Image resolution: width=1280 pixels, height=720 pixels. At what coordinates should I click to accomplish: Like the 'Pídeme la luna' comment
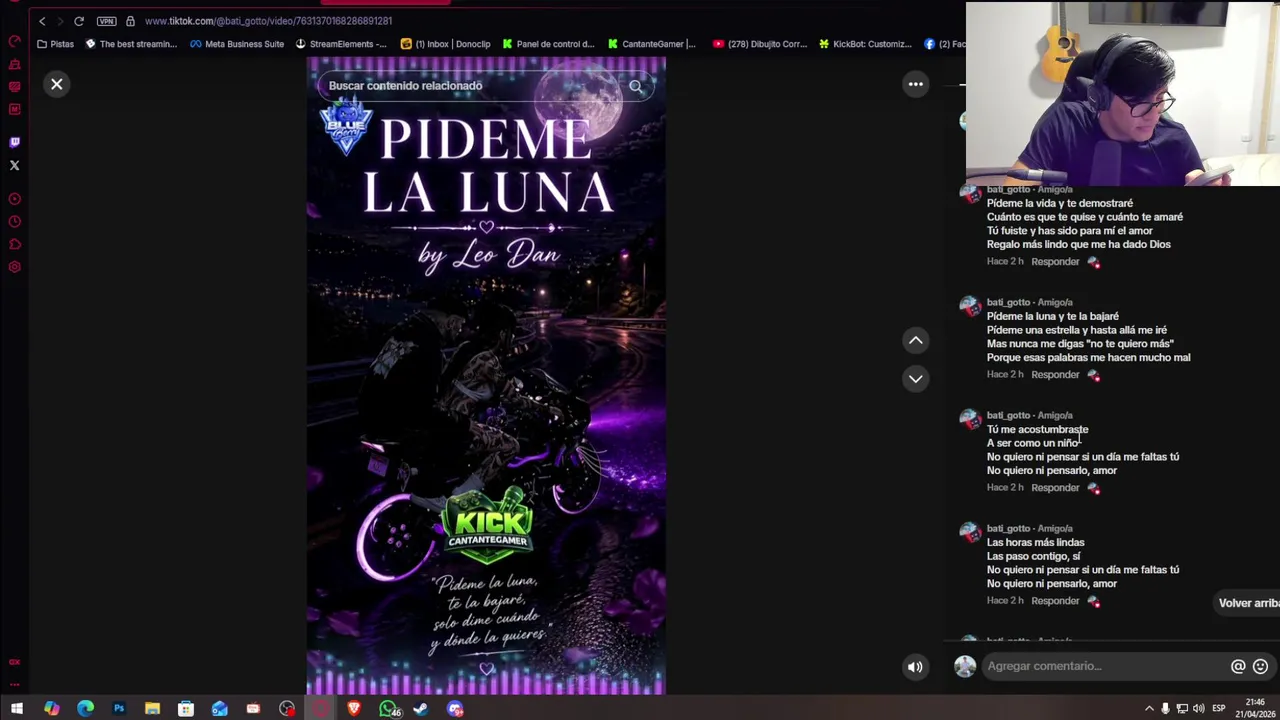coord(1093,375)
